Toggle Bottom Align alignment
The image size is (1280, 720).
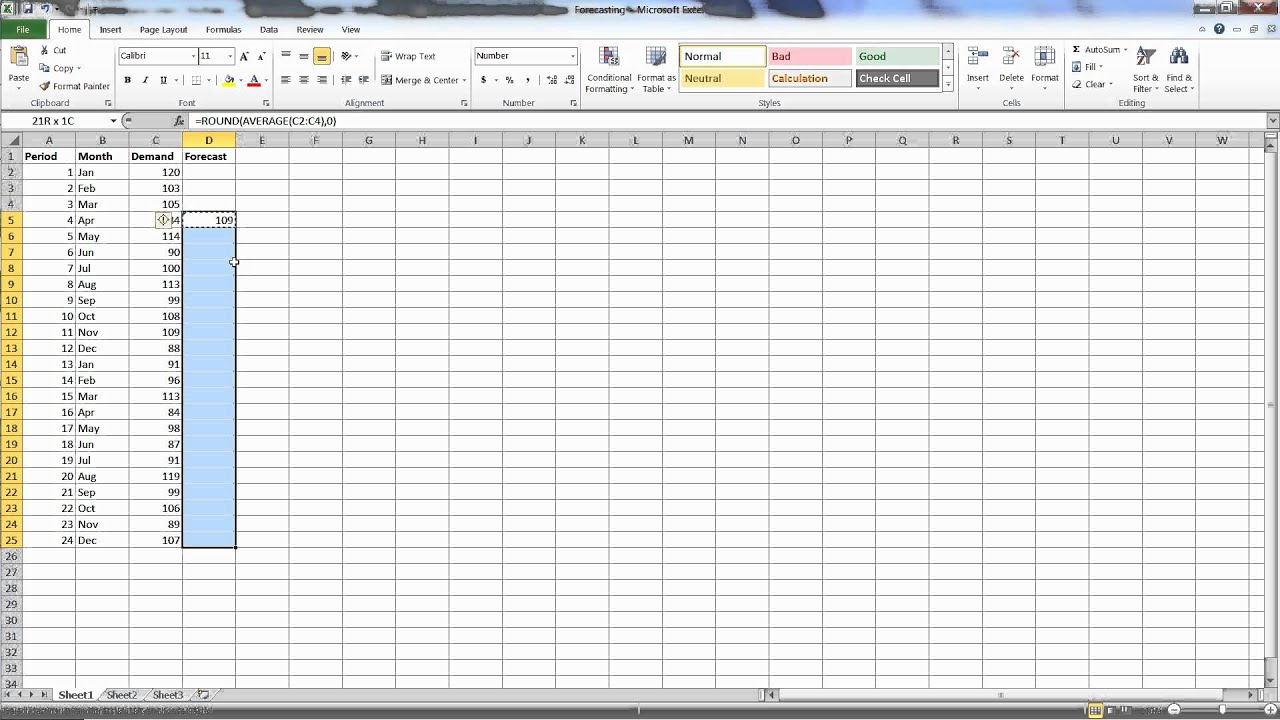322,56
